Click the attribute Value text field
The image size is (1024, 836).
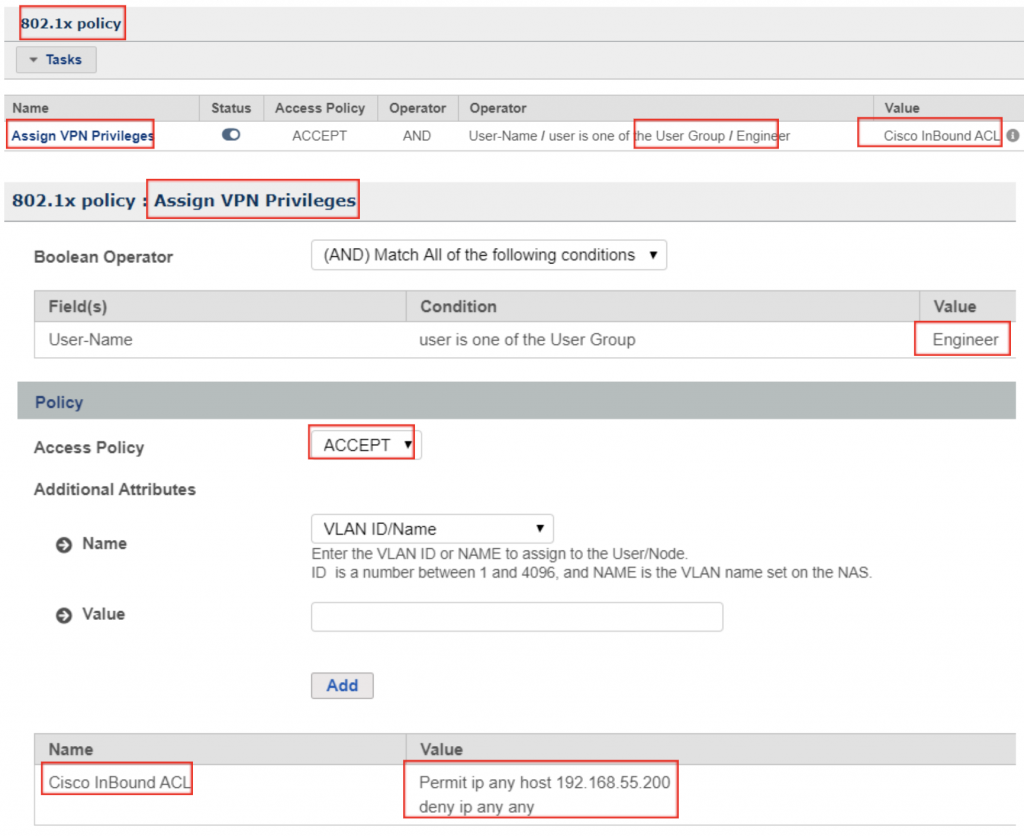(516, 617)
